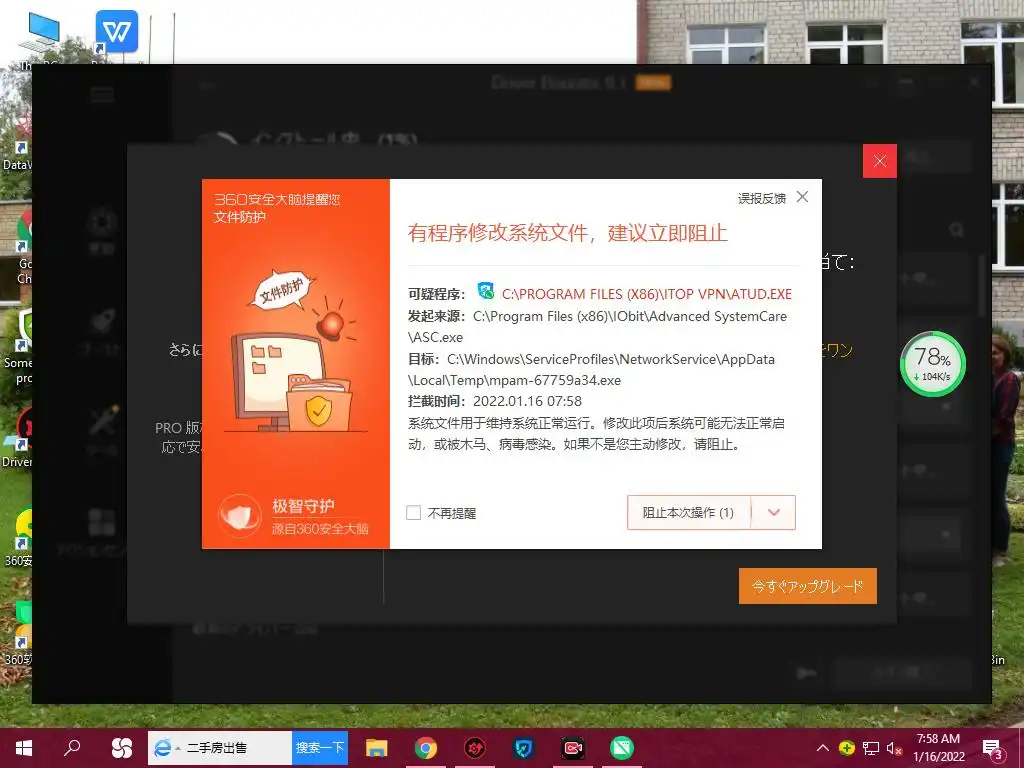
Task: Click the 发起来源 ASC.exe path text
Action: click(597, 327)
